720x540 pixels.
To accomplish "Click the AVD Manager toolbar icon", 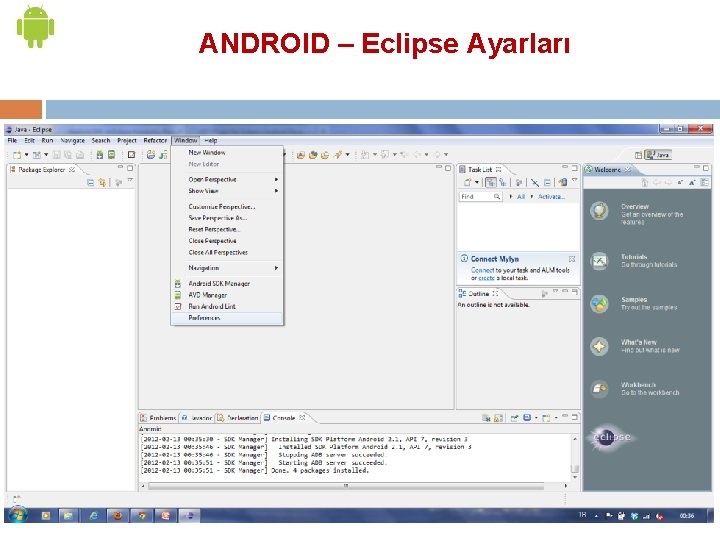I will (x=111, y=155).
